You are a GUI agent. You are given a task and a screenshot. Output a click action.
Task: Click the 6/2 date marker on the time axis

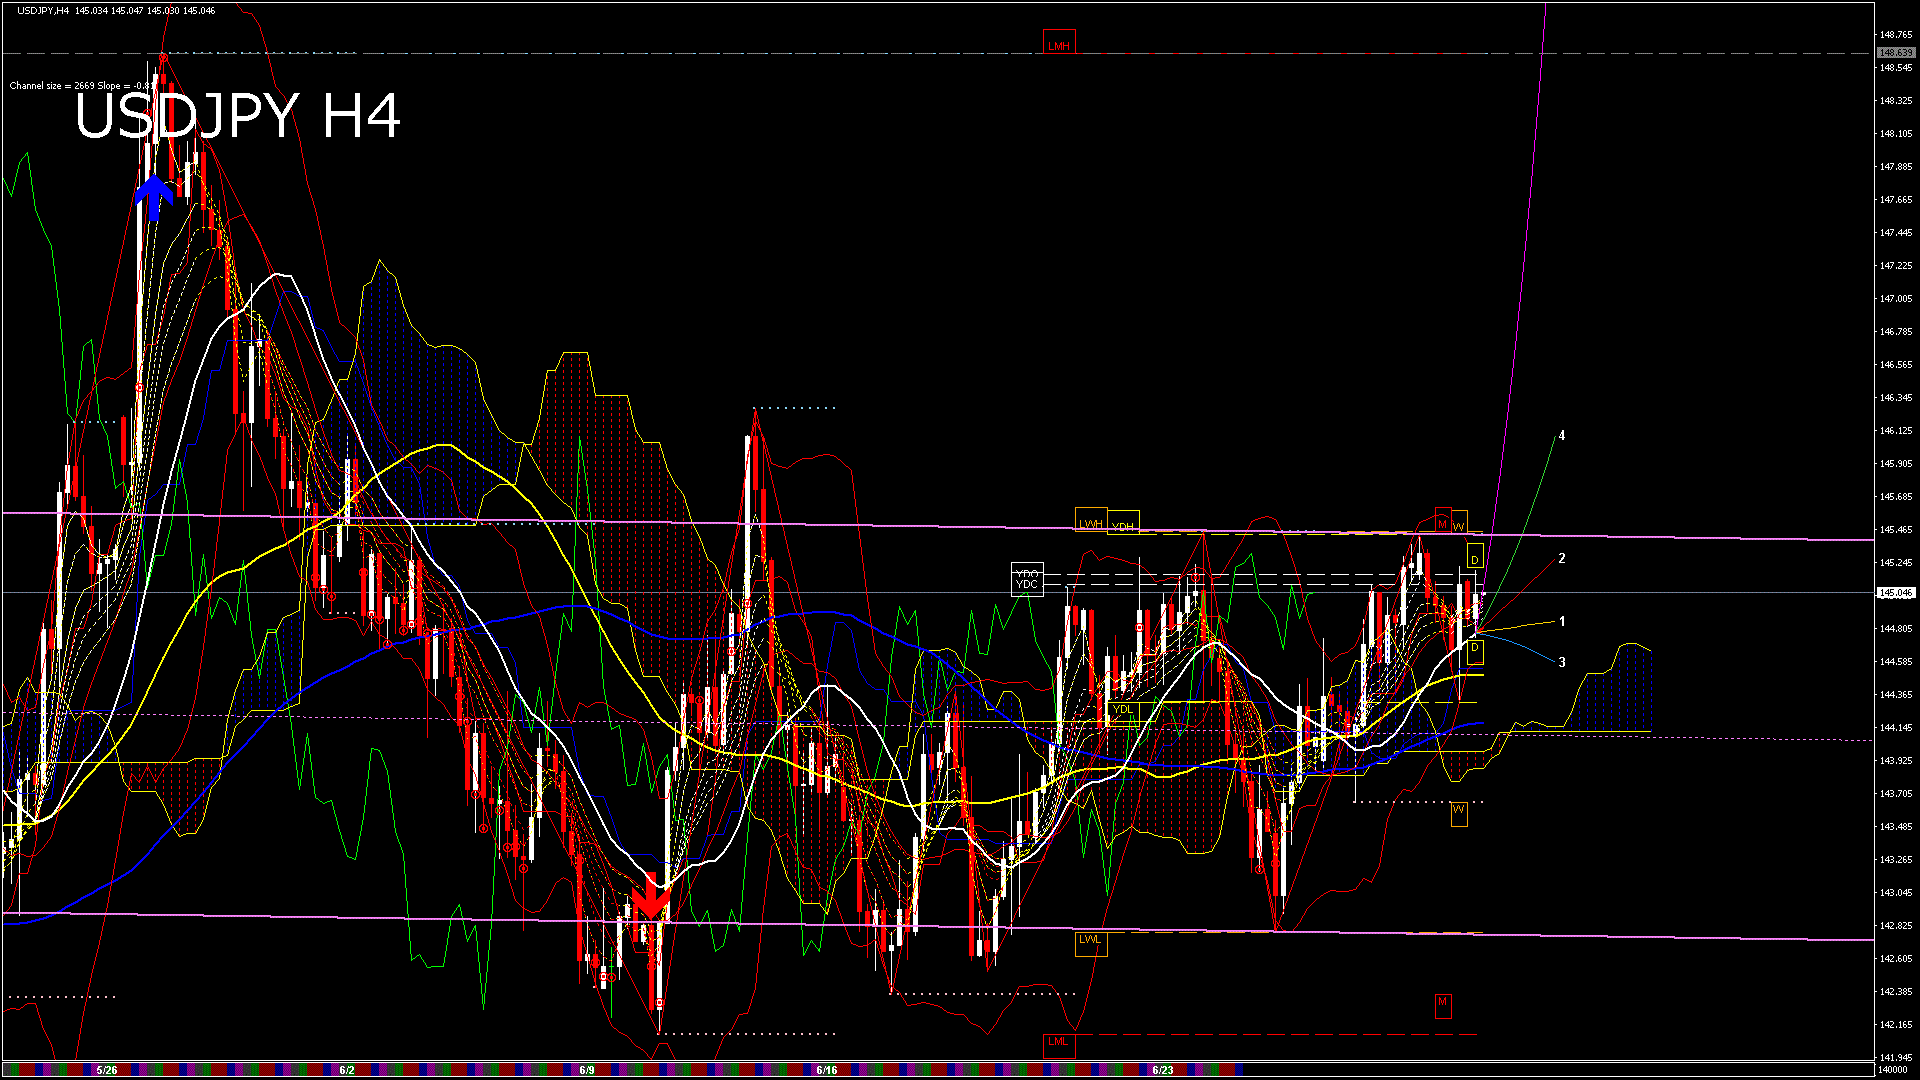347,1070
